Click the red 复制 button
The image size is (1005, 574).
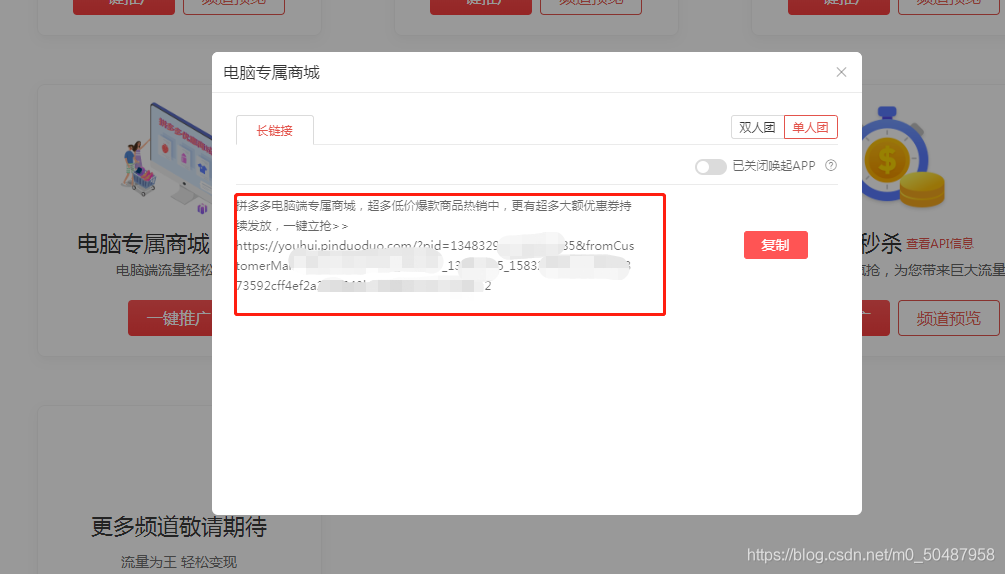click(776, 245)
